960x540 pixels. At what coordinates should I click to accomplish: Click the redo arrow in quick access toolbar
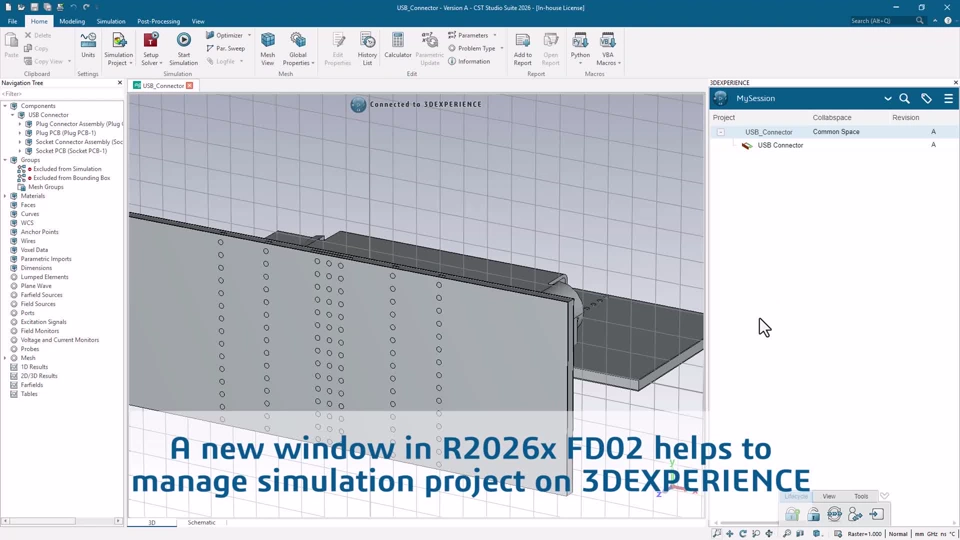tap(86, 7)
